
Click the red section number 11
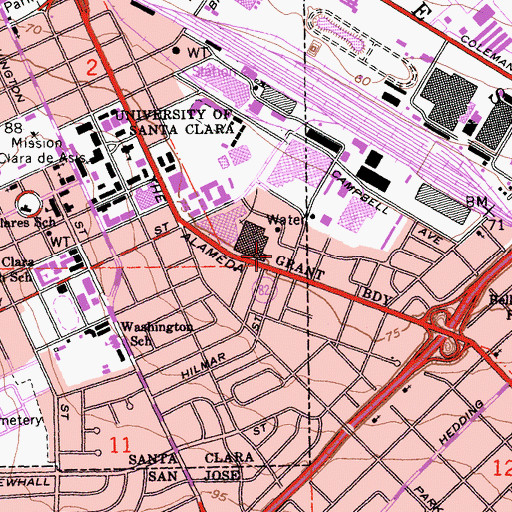[120, 445]
